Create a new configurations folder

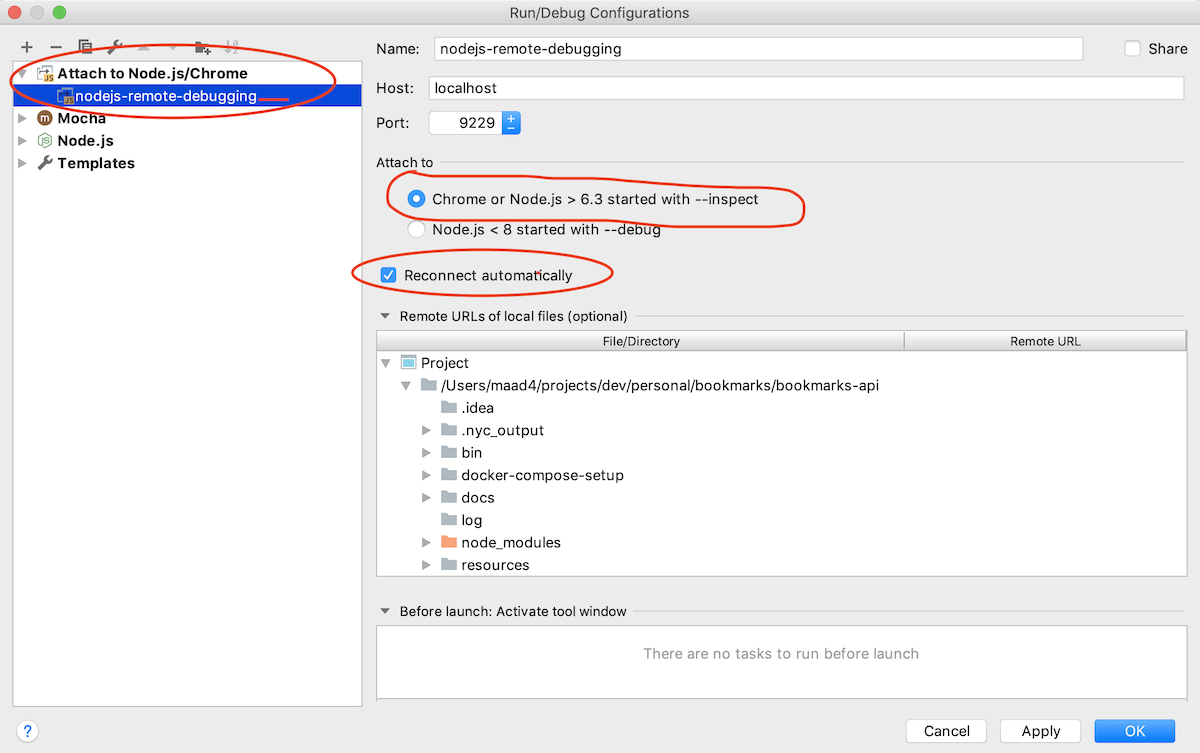click(202, 46)
